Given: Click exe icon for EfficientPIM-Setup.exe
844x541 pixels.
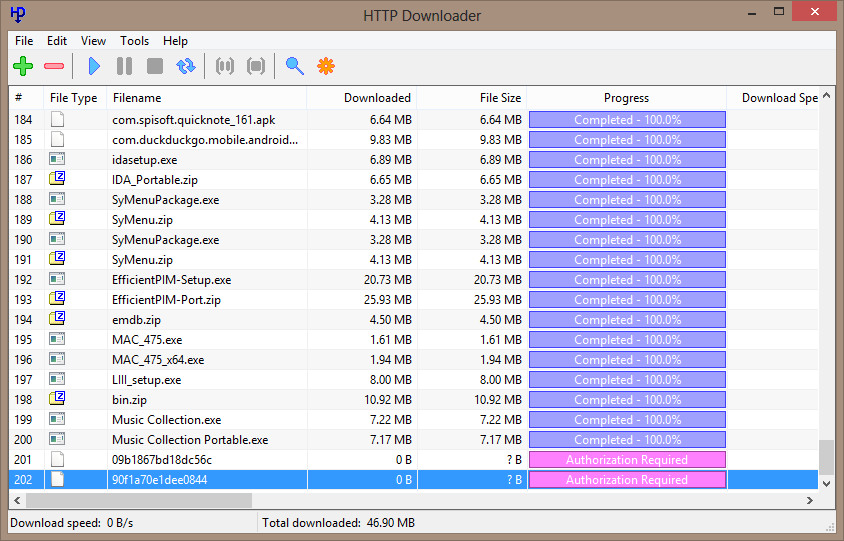Looking at the screenshot, I should [57, 279].
